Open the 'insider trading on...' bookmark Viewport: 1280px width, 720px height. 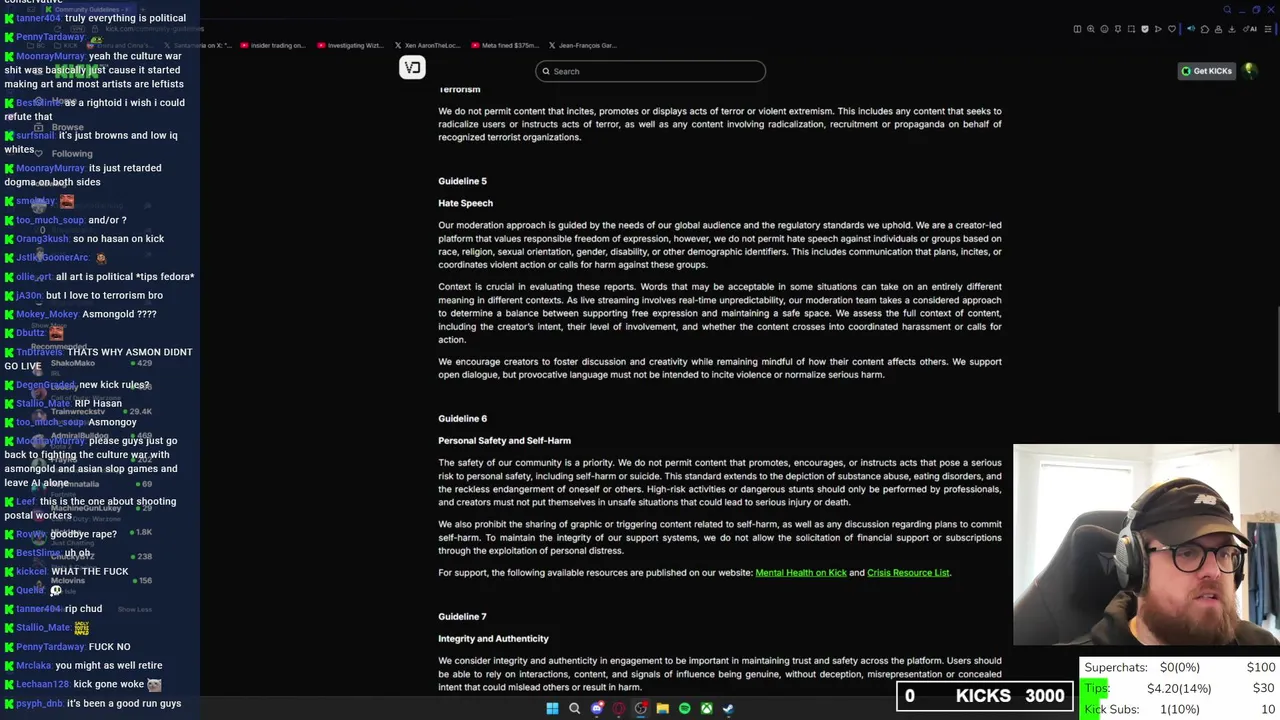coord(272,45)
